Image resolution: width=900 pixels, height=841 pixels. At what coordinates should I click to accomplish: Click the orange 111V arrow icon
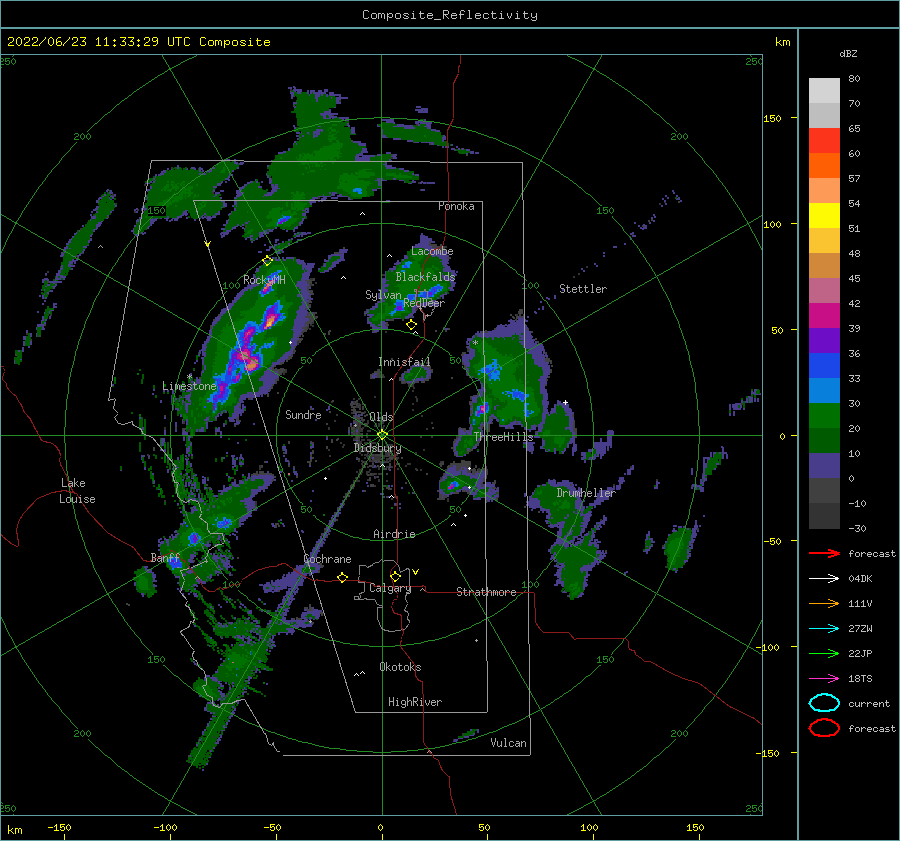(824, 603)
